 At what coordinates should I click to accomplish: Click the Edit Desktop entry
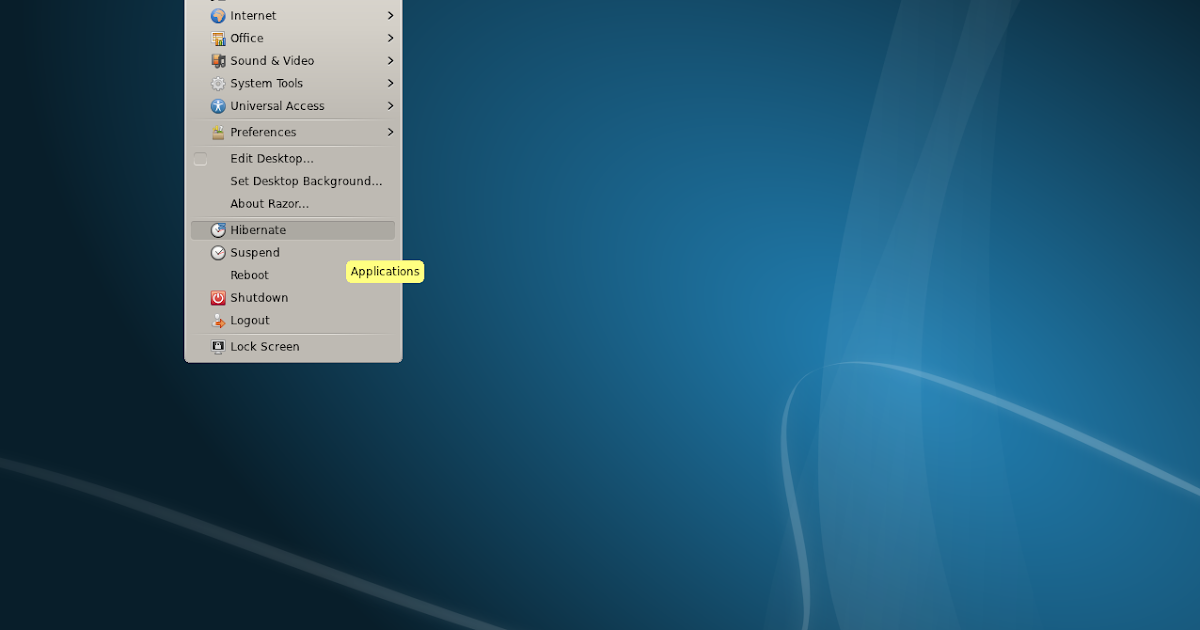(x=271, y=158)
